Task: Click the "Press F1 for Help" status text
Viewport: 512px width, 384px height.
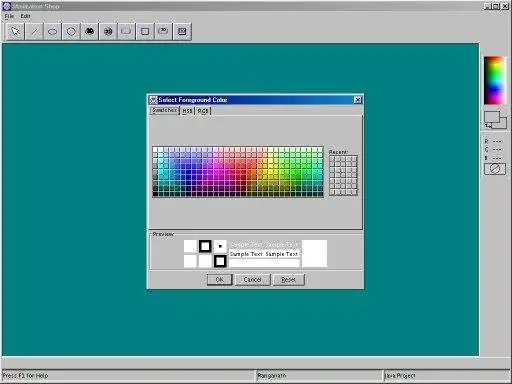Action: pos(25,376)
